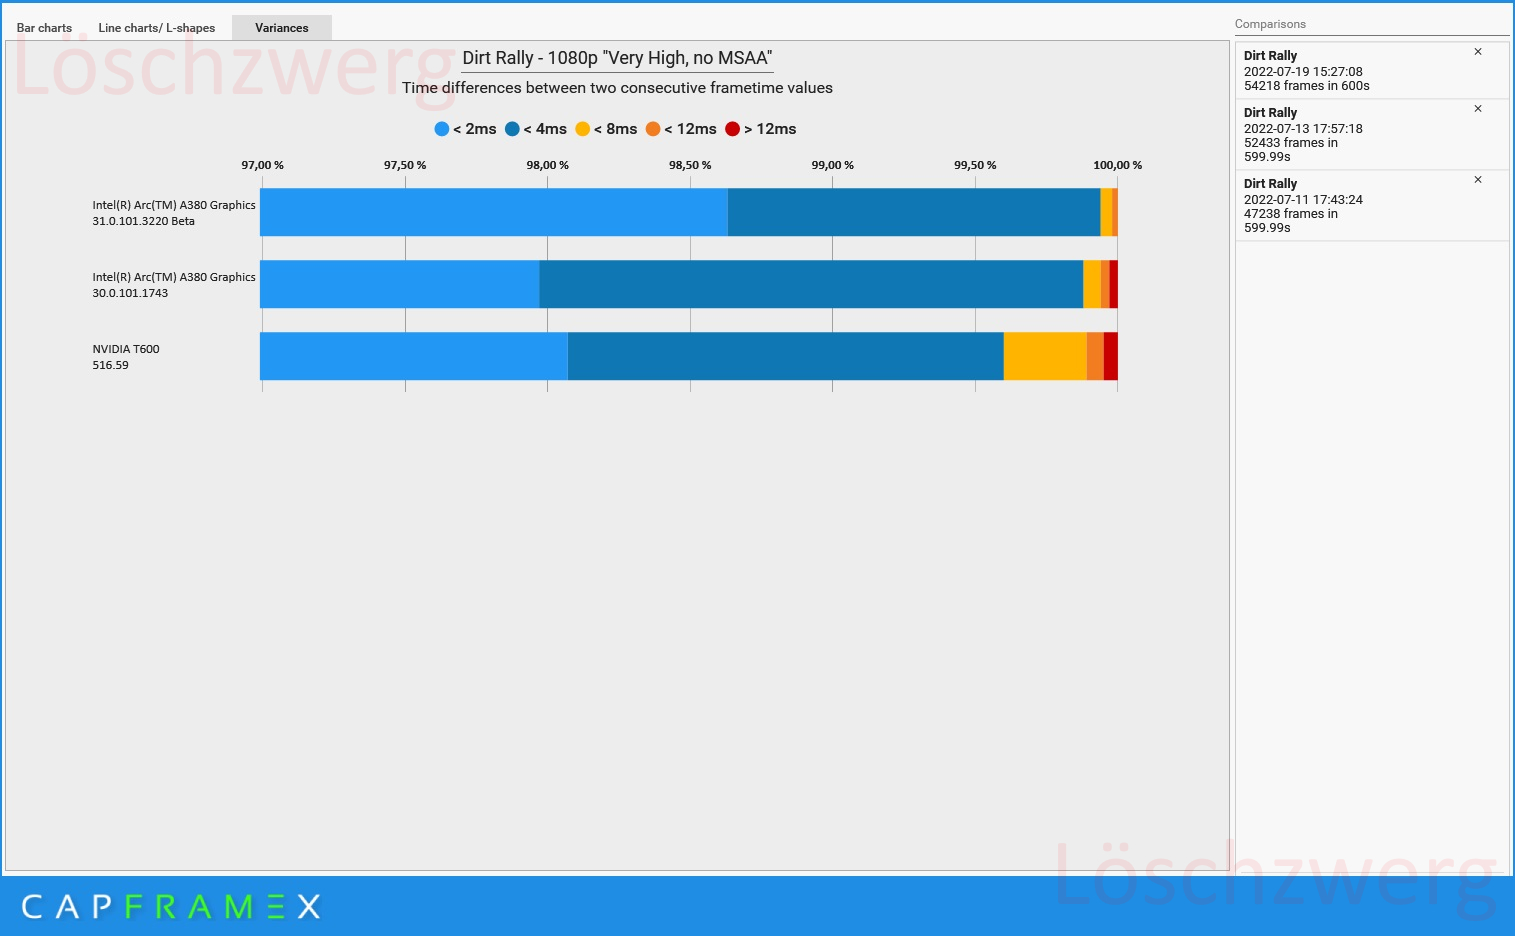Toggle the < 8ms legend marker

coord(583,129)
